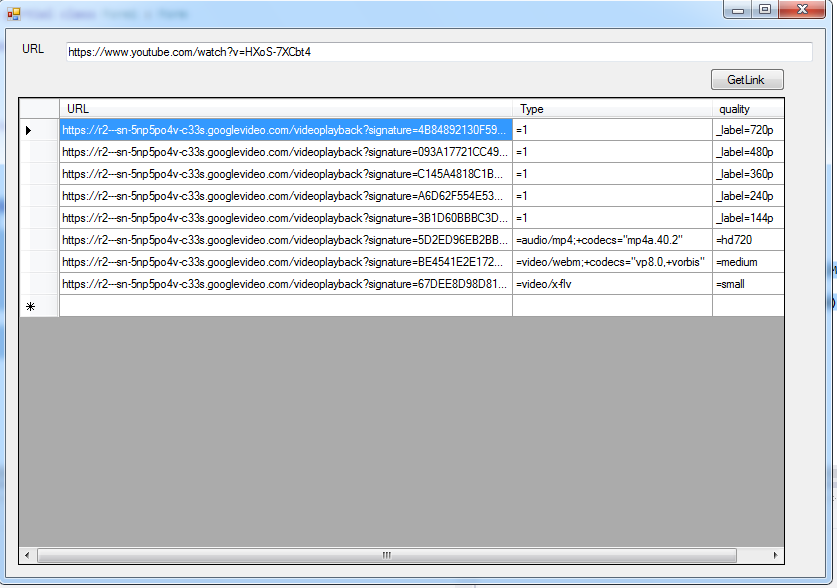Click row header with current-row arrow
Viewport: 837px width, 588px height.
point(39,130)
